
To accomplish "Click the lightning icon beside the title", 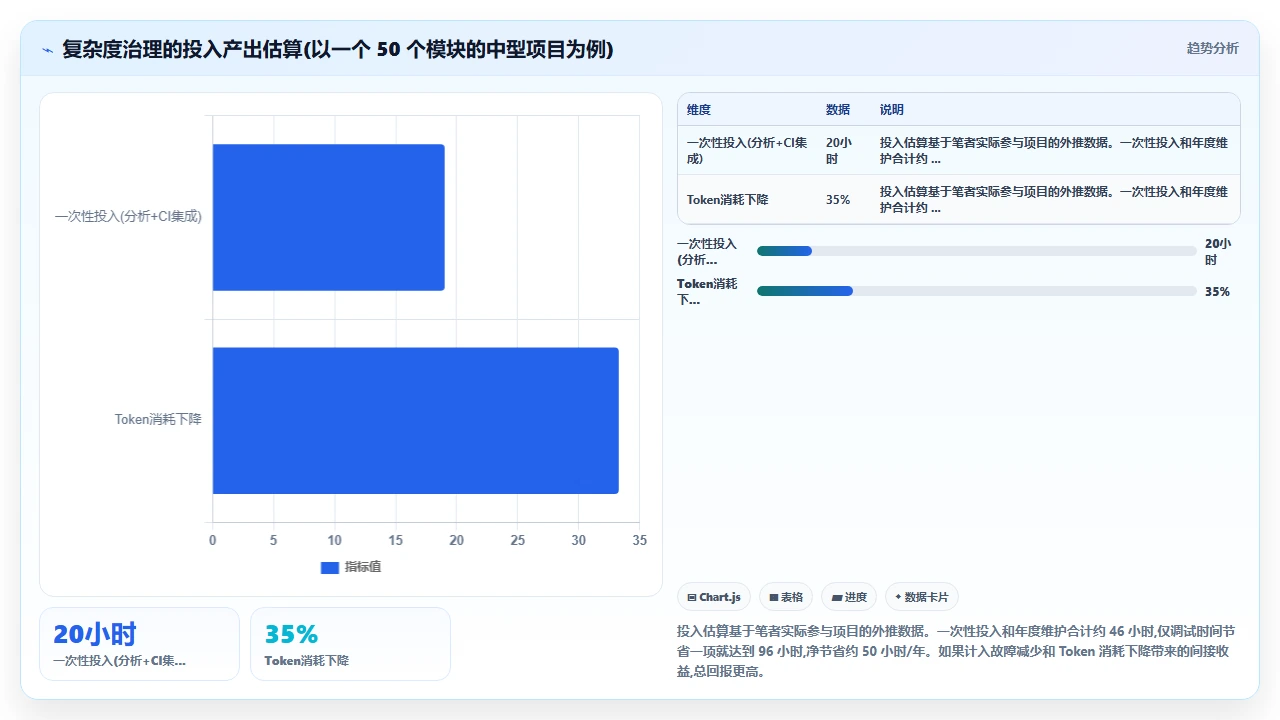I will point(47,50).
